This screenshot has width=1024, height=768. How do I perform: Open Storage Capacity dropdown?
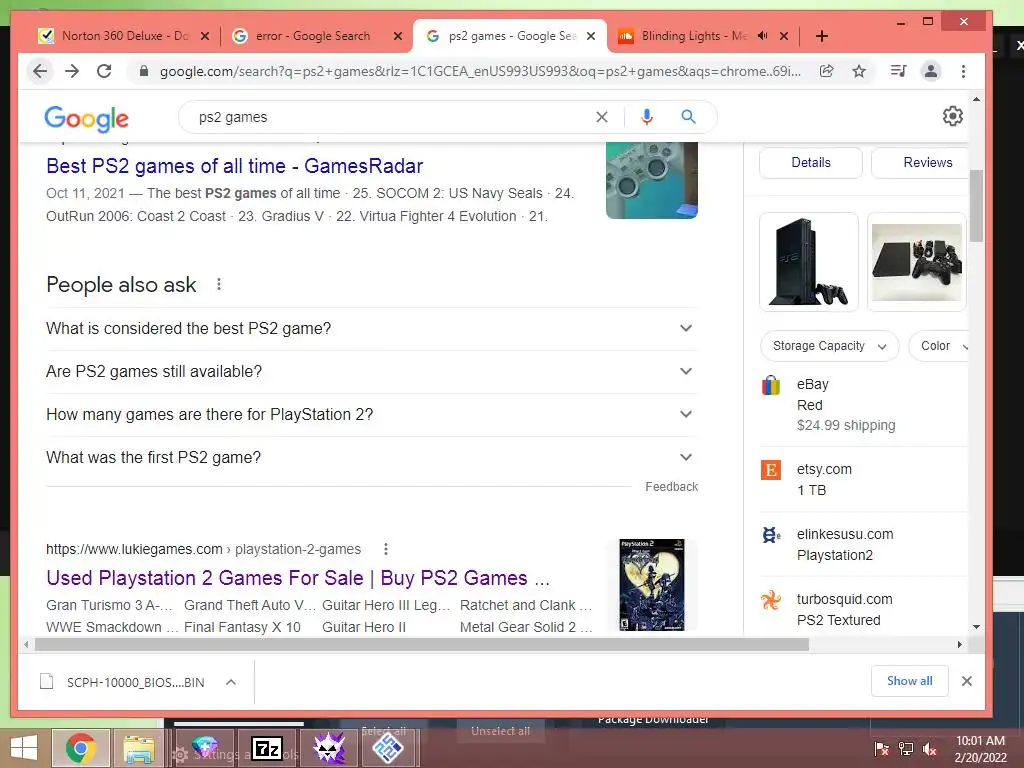click(829, 346)
